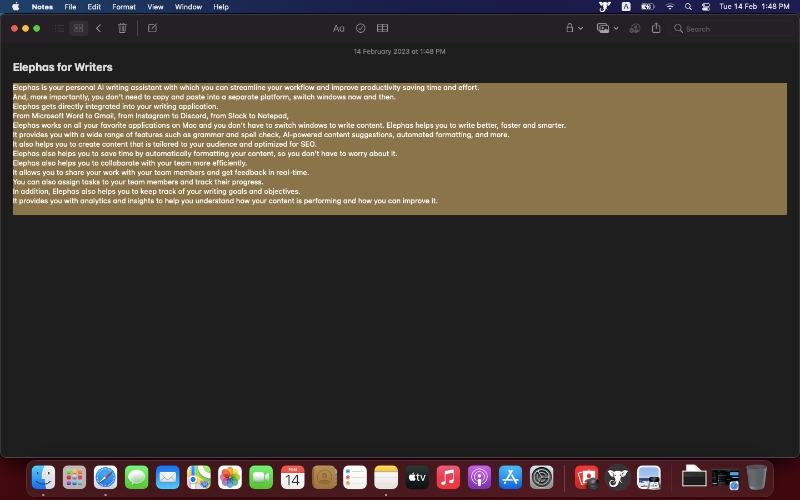Expand the lock options dropdown arrow
800x500 pixels.
[581, 29]
